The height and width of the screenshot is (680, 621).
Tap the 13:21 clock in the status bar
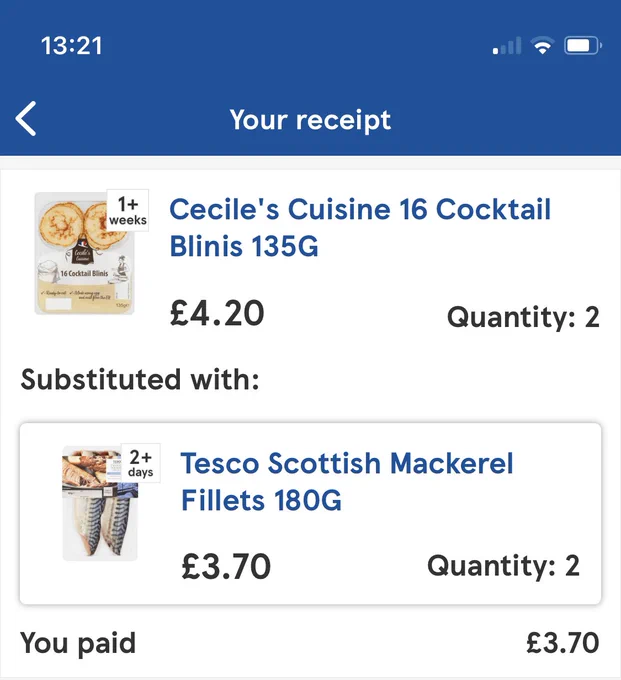pyautogui.click(x=72, y=46)
